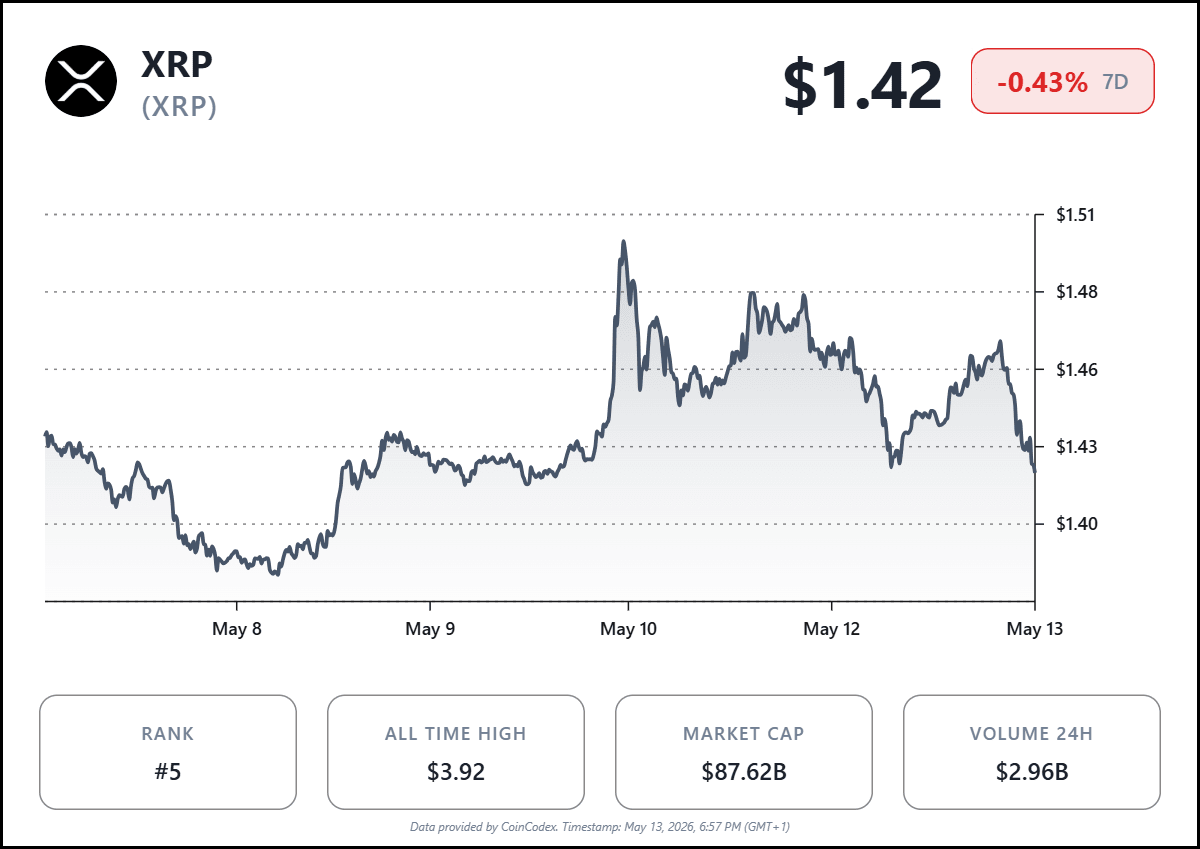
Task: Click the May 8 date axis label
Action: (x=237, y=629)
